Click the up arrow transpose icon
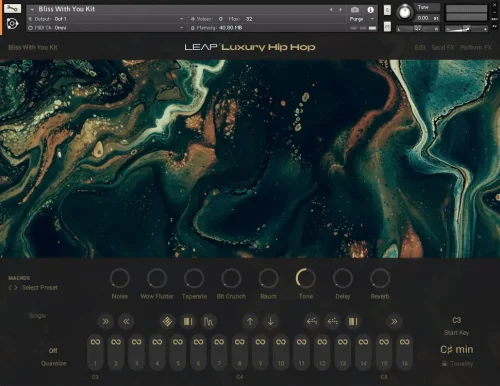This screenshot has width=500, height=386. coord(250,321)
